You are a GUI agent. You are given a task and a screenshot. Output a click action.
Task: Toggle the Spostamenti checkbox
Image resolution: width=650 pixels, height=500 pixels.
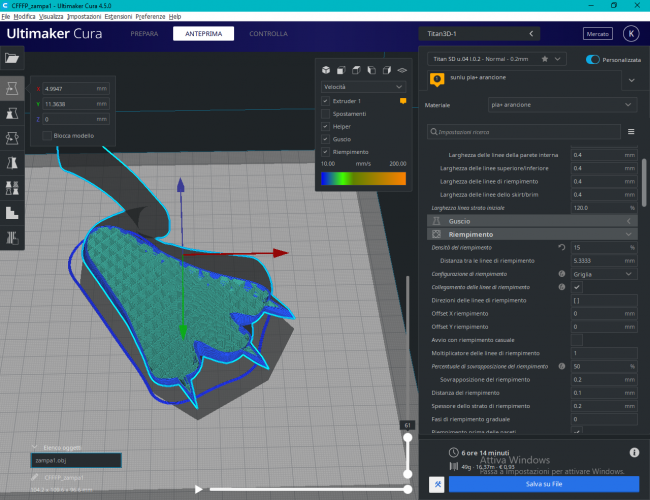click(x=325, y=114)
